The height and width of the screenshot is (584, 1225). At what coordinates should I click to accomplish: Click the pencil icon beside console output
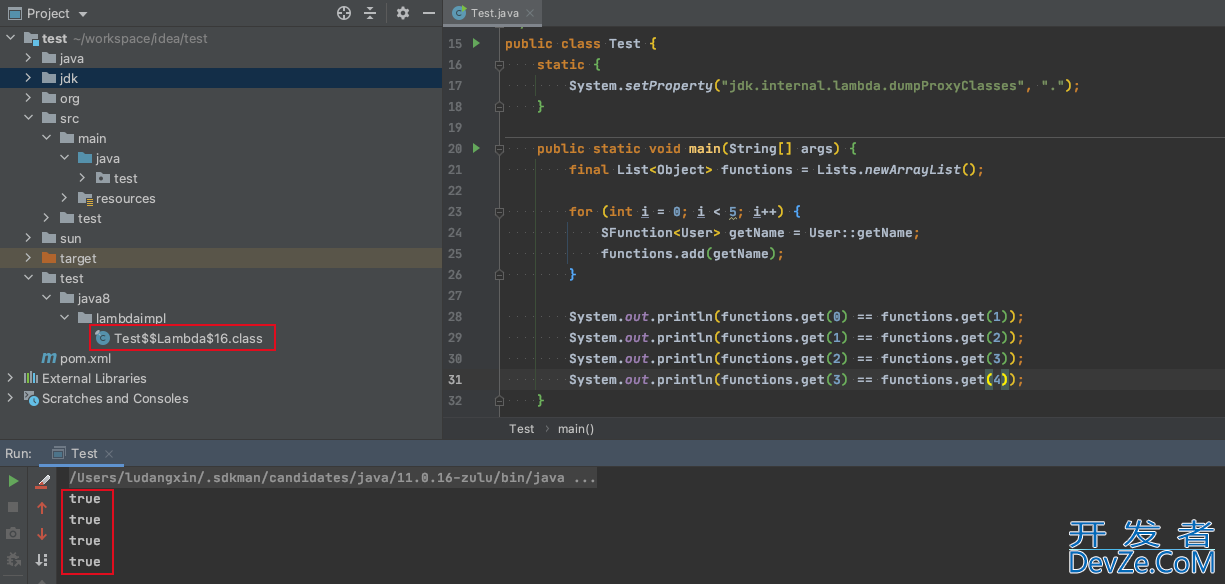(42, 482)
